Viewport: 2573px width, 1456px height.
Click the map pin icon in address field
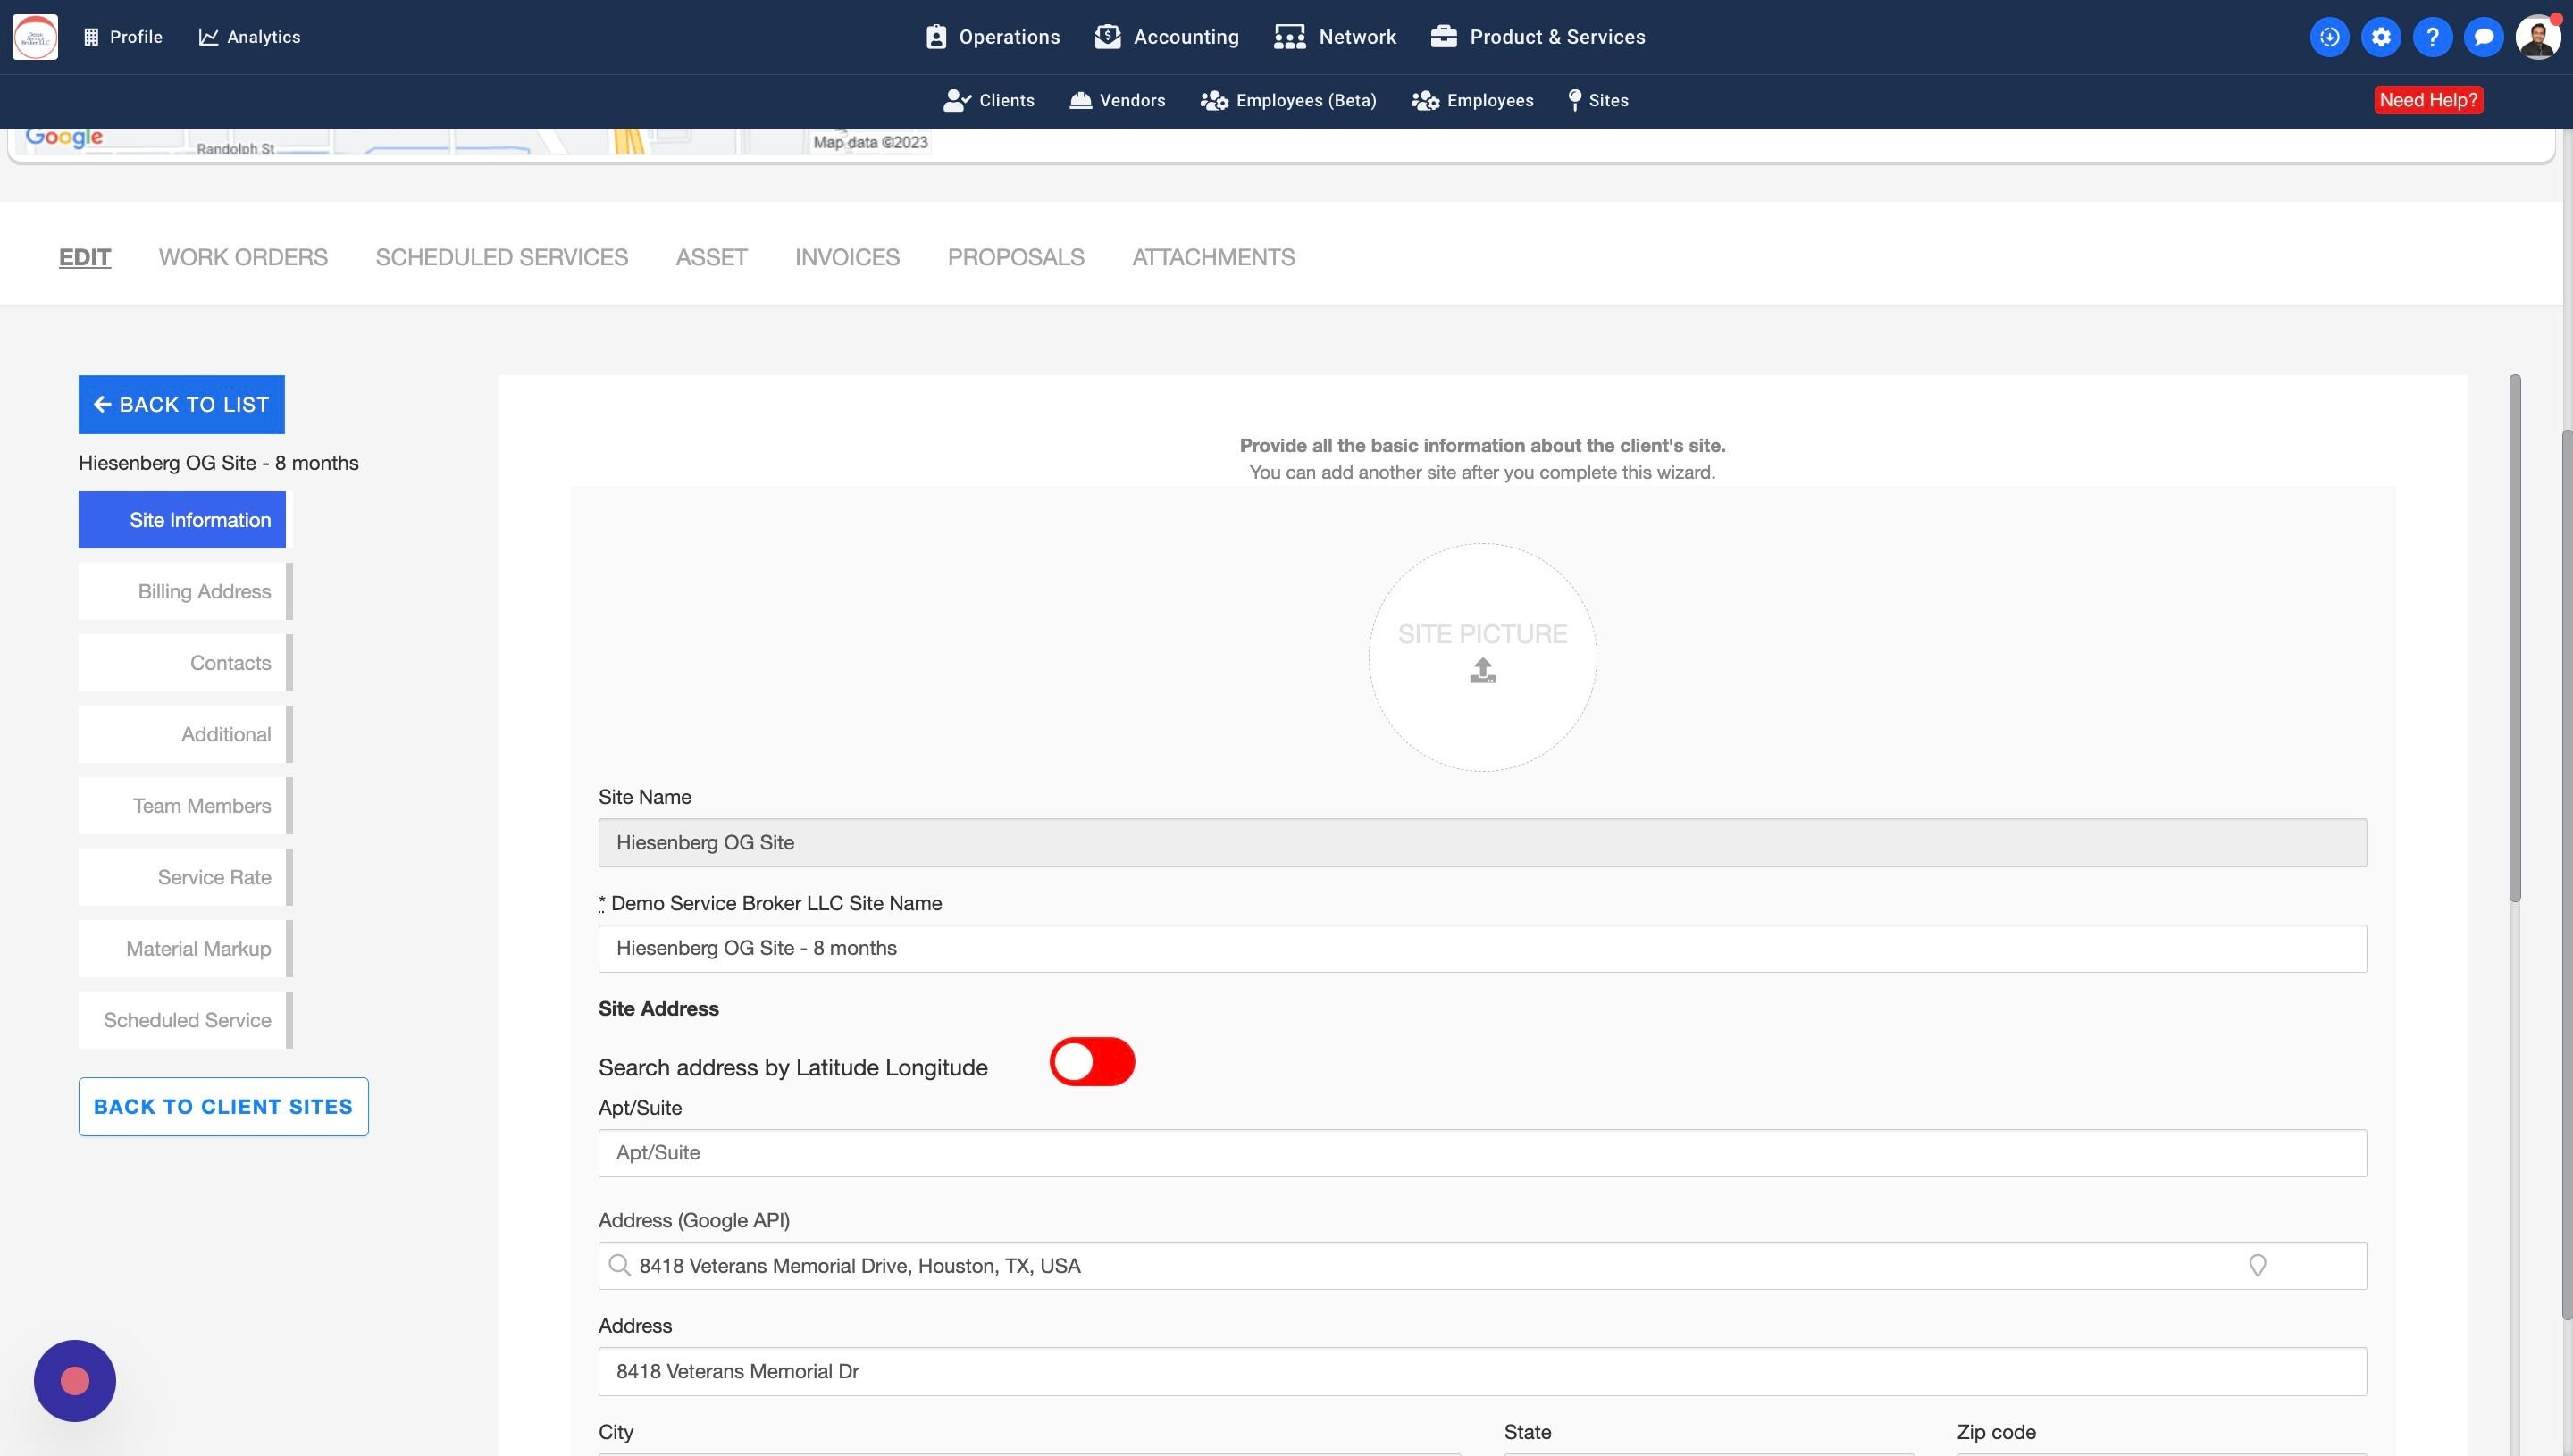point(2256,1266)
